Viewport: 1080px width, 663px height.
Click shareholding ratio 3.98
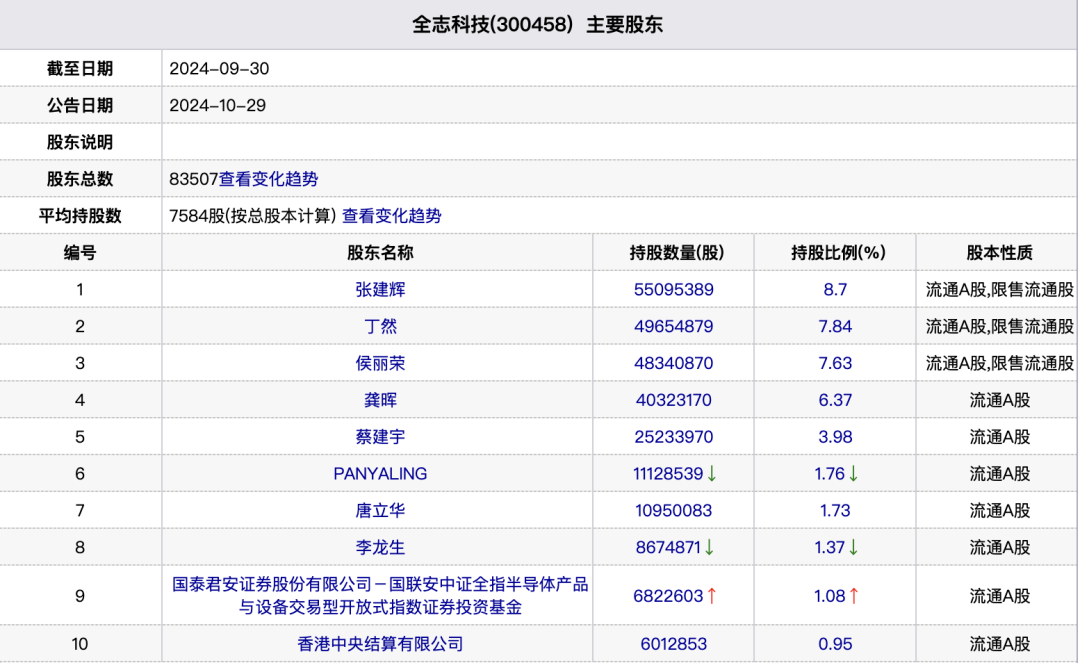click(x=835, y=437)
